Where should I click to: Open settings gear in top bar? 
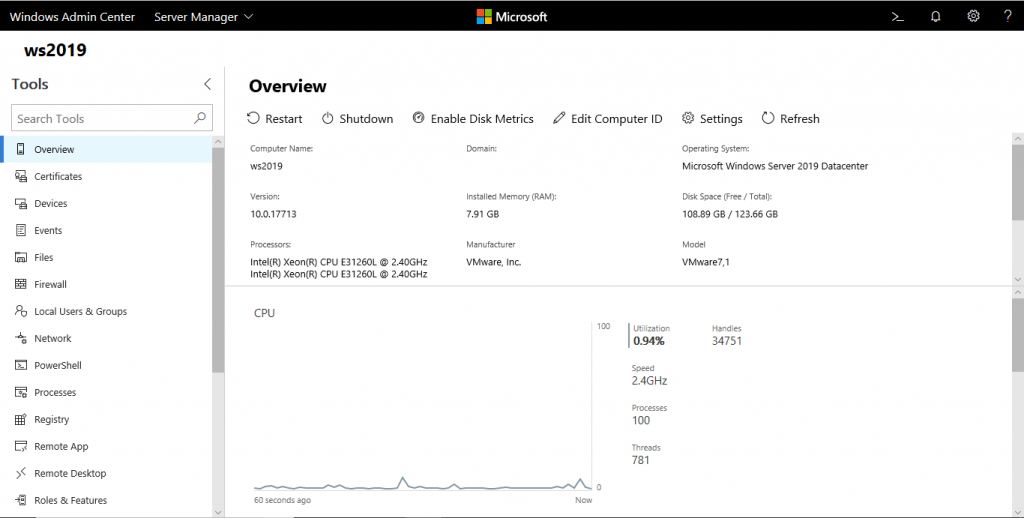tap(973, 16)
